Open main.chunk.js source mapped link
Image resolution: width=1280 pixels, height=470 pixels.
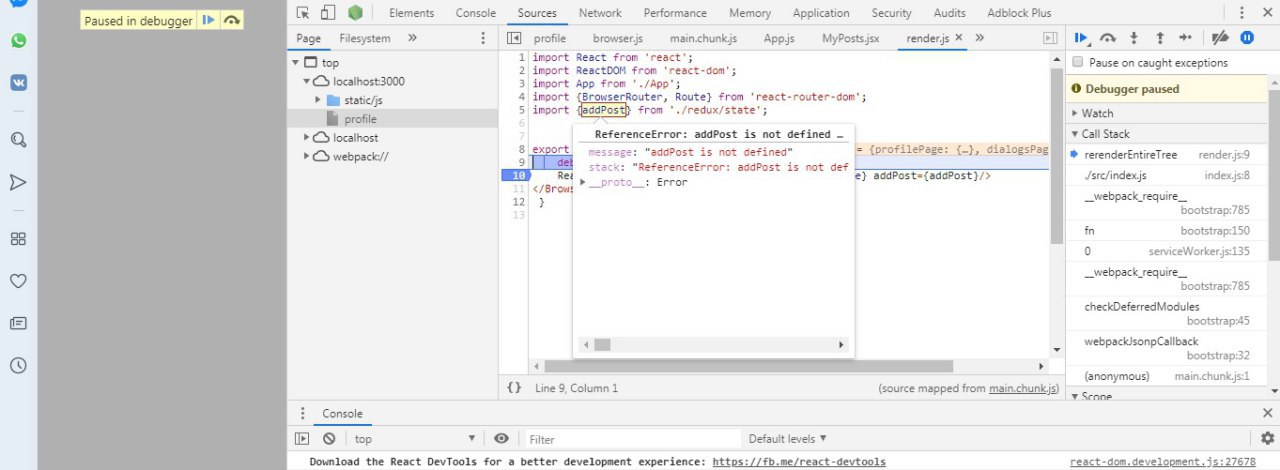[x=1022, y=388]
